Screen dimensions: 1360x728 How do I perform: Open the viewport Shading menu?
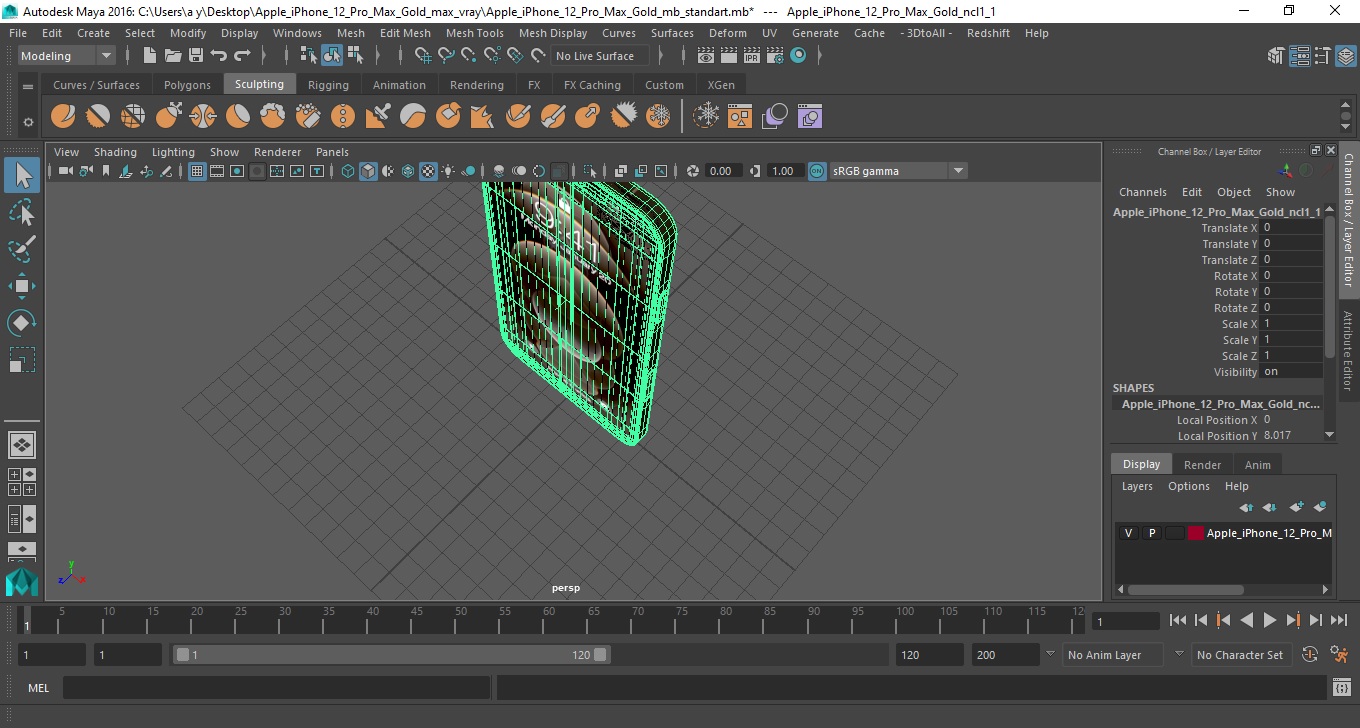point(115,152)
